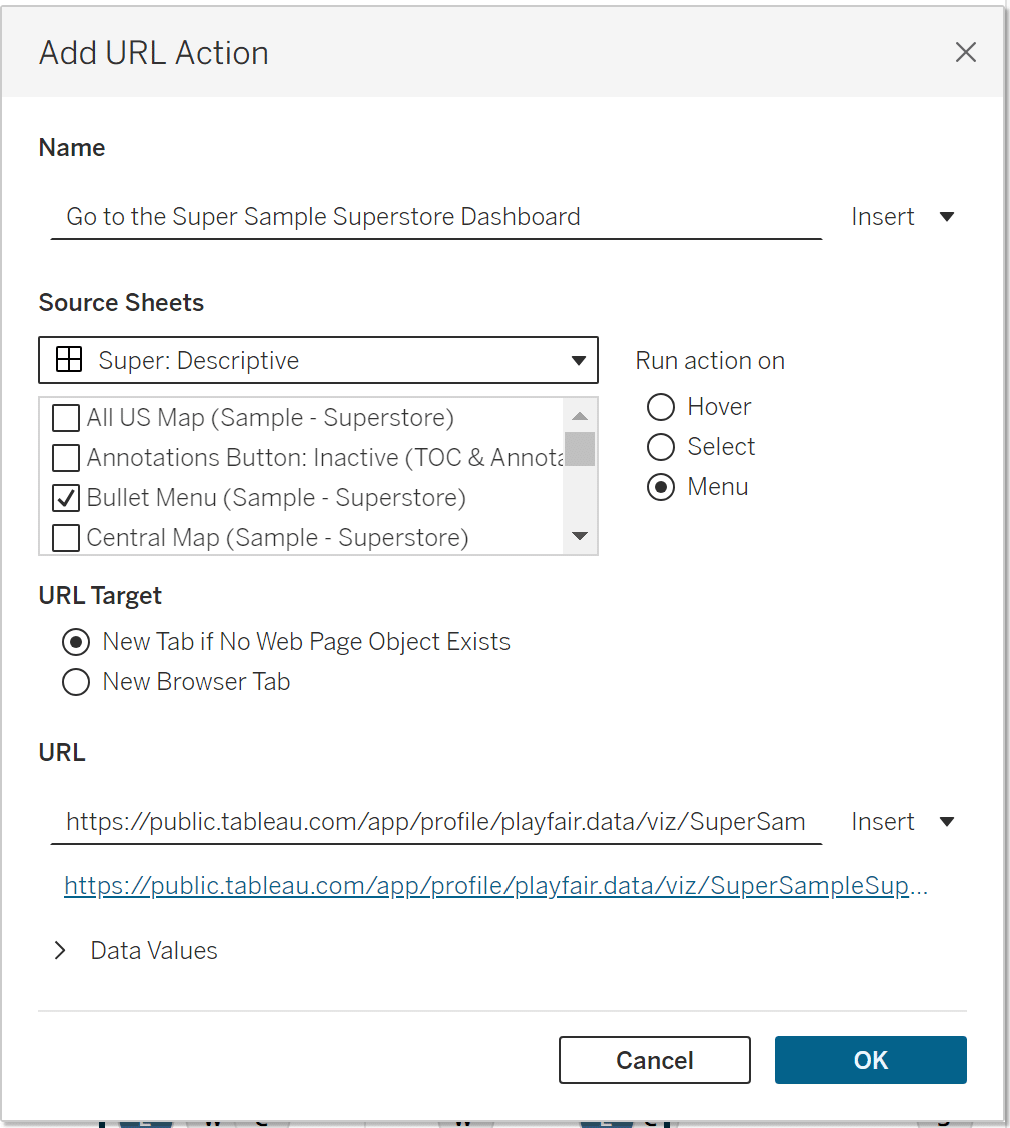
Task: Open the public.tableau.com preview link
Action: pos(496,886)
